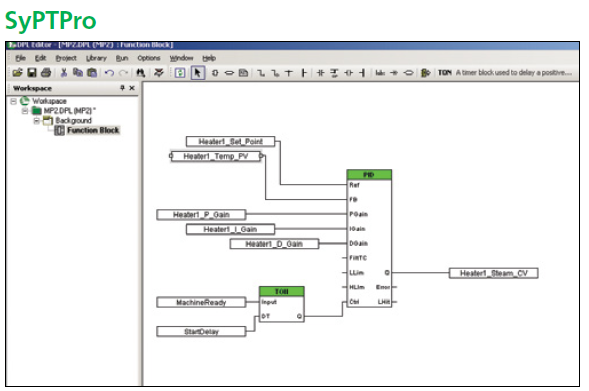Image resolution: width=589 pixels, height=391 pixels.
Task: Select the Heater1_Steam_CV output box
Action: (x=494, y=273)
